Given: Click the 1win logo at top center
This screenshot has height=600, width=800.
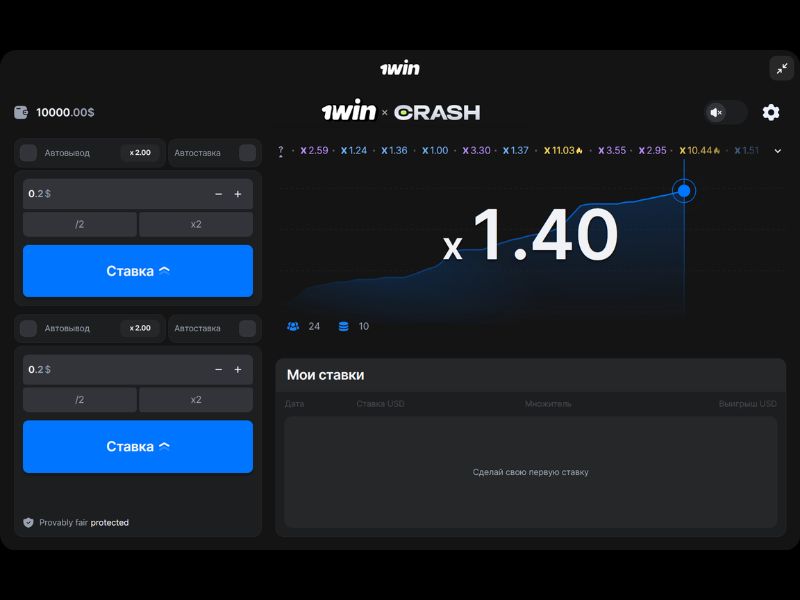Looking at the screenshot, I should (400, 68).
